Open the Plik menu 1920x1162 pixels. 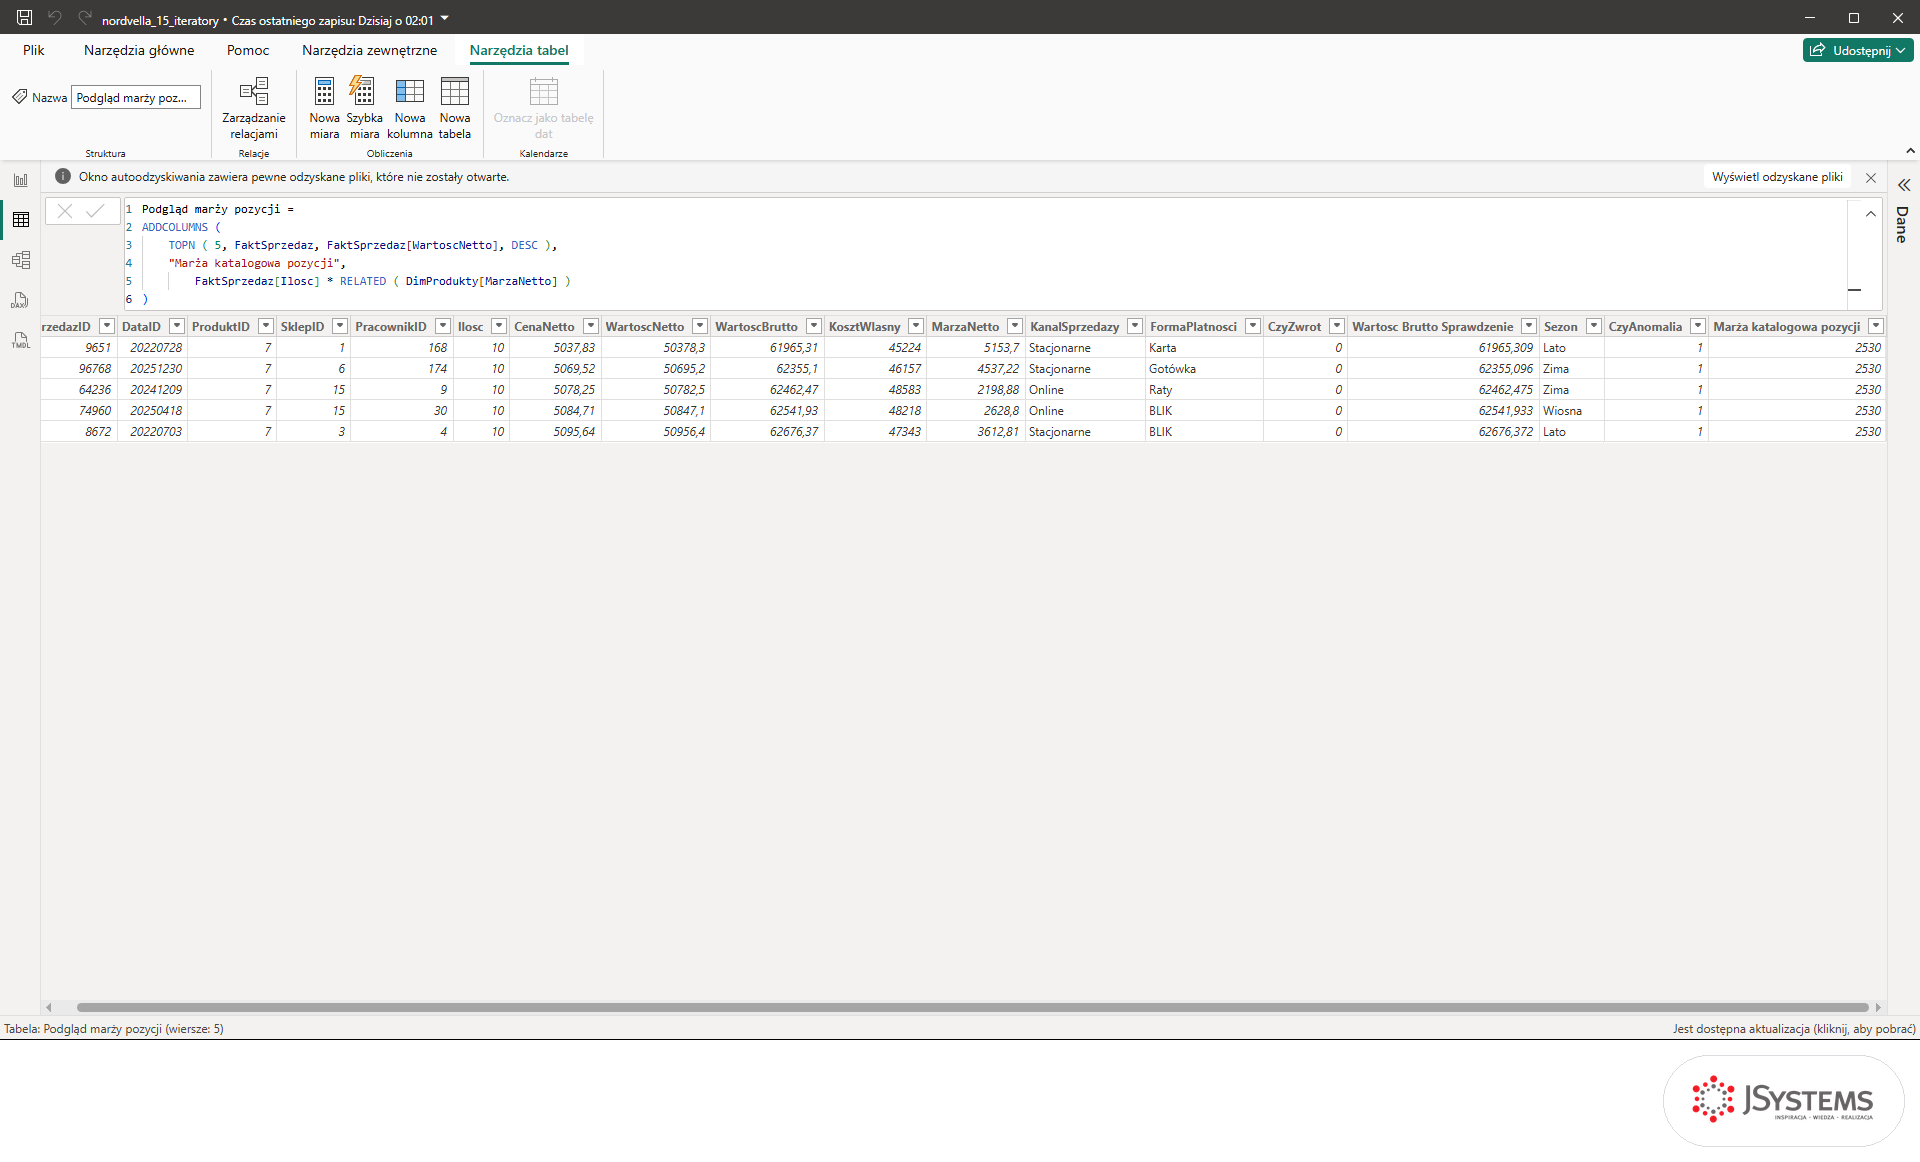tap(34, 50)
